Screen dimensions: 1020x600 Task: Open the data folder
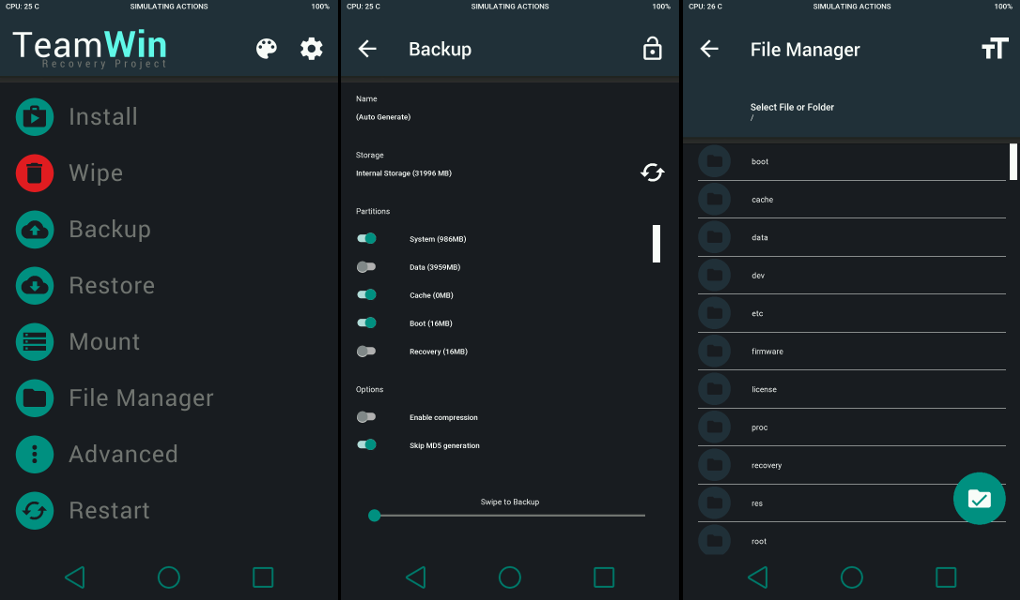[760, 238]
